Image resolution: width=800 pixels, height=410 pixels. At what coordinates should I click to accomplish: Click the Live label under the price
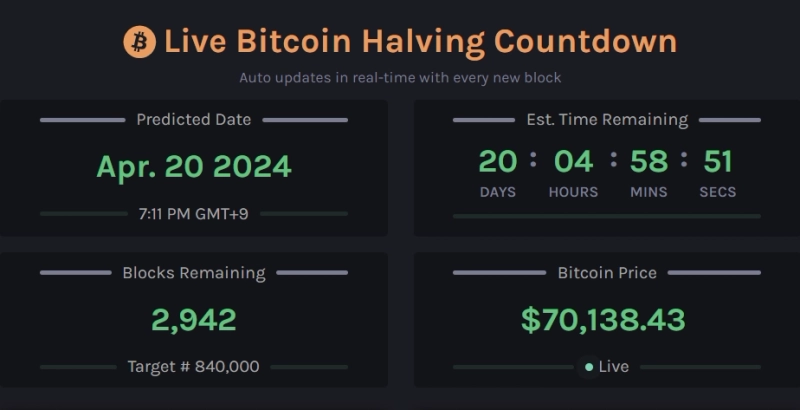(x=614, y=367)
